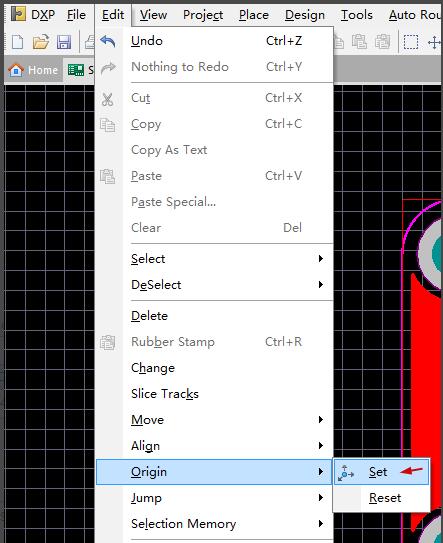Open the Place menu

[254, 15]
